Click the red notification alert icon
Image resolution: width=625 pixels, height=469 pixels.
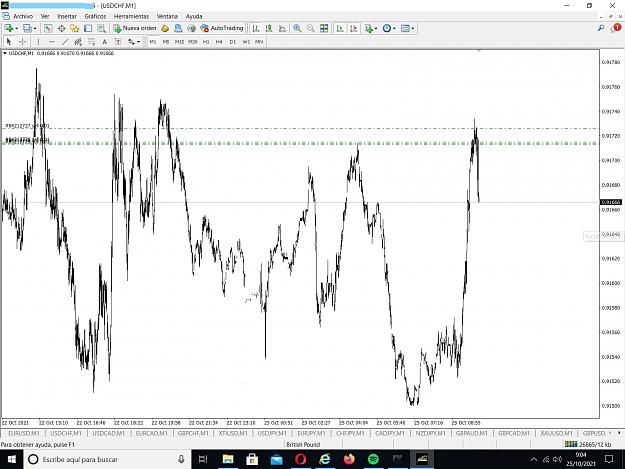(617, 28)
